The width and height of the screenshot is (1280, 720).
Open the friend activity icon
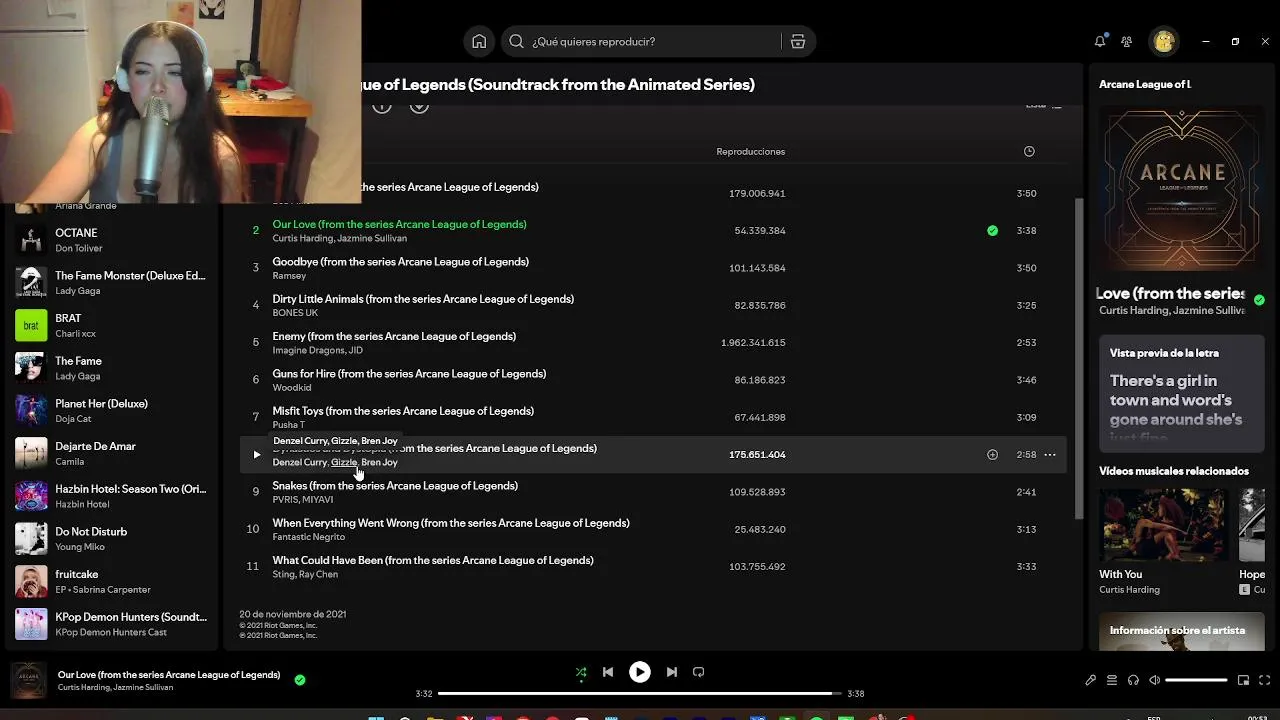[x=1127, y=41]
